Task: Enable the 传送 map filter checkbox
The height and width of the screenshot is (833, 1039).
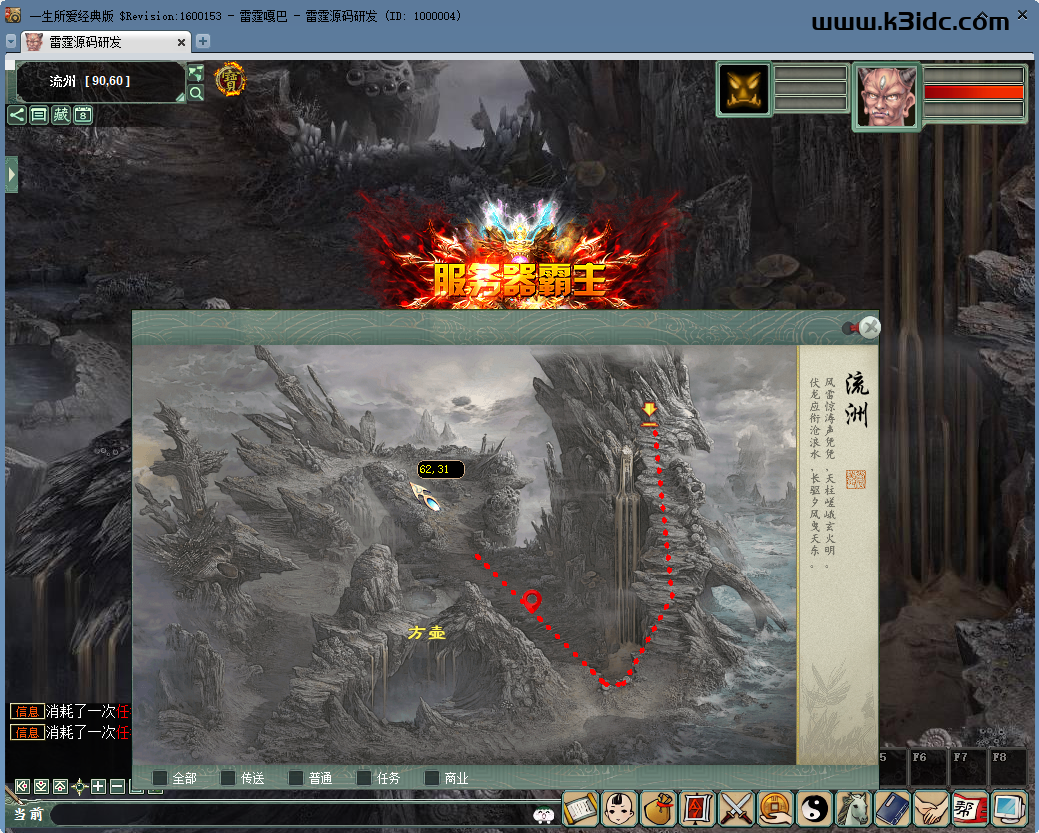Action: point(228,778)
